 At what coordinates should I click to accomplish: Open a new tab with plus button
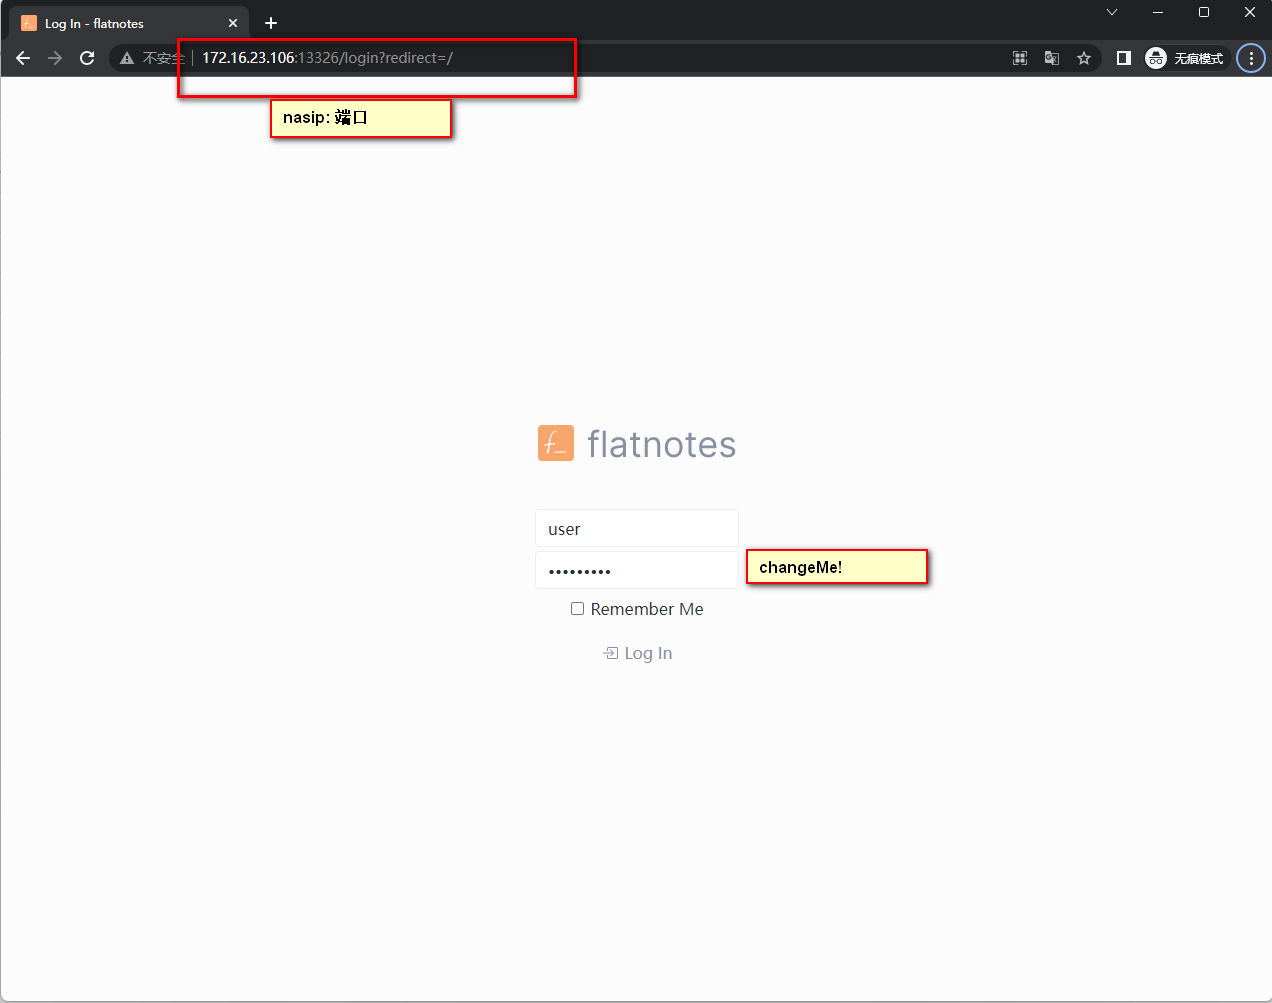click(271, 23)
